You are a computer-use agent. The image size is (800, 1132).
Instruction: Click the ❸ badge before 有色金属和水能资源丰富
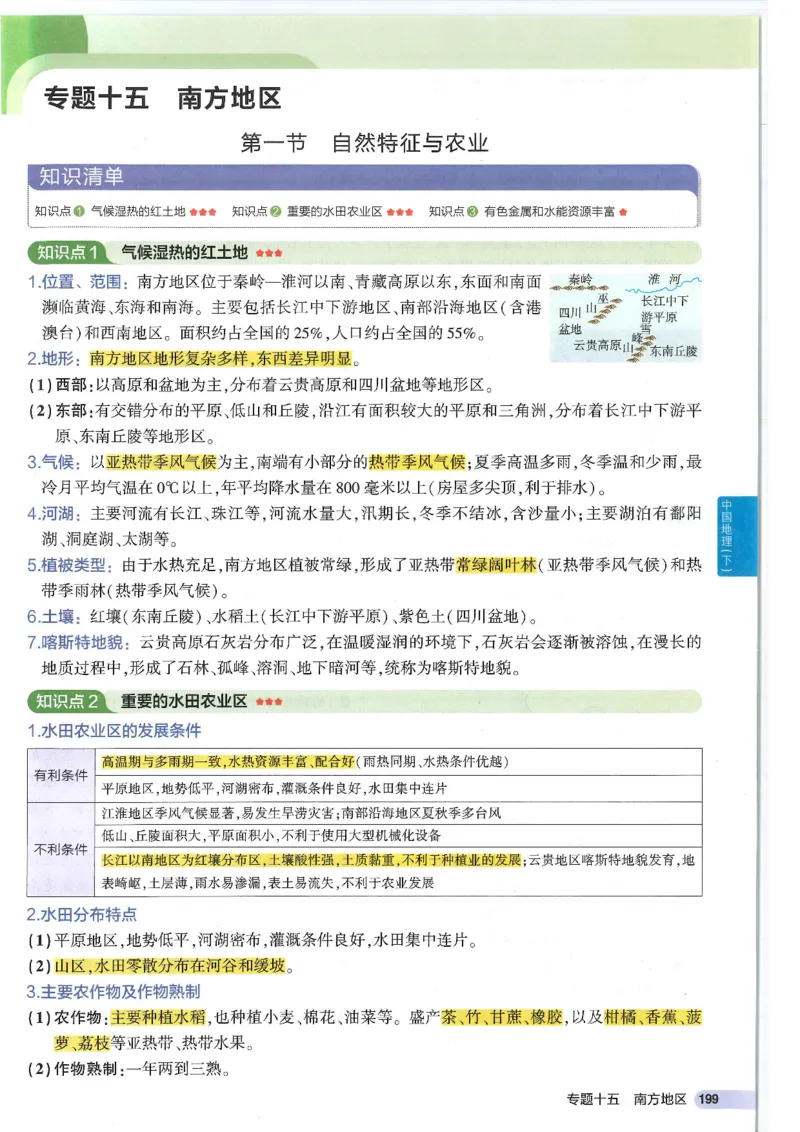[x=473, y=210]
